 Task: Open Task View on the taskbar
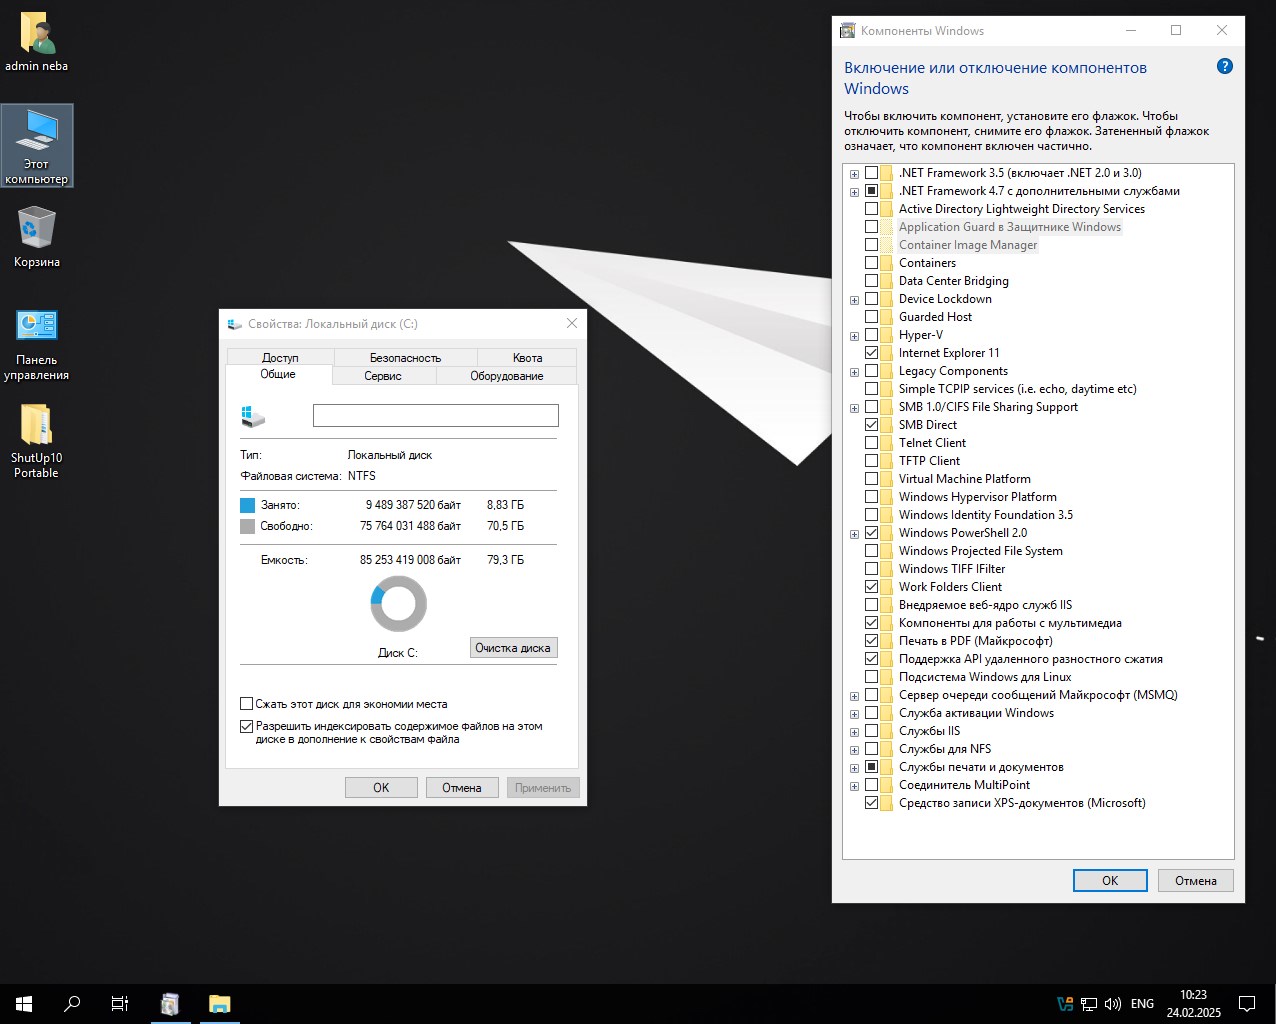[120, 1004]
